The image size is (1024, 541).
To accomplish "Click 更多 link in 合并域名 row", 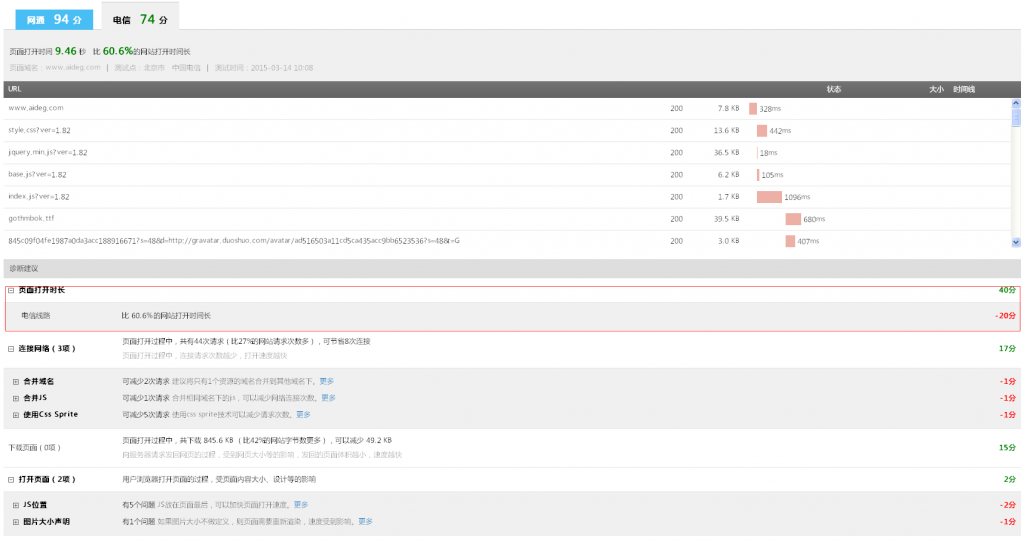I will tap(327, 381).
